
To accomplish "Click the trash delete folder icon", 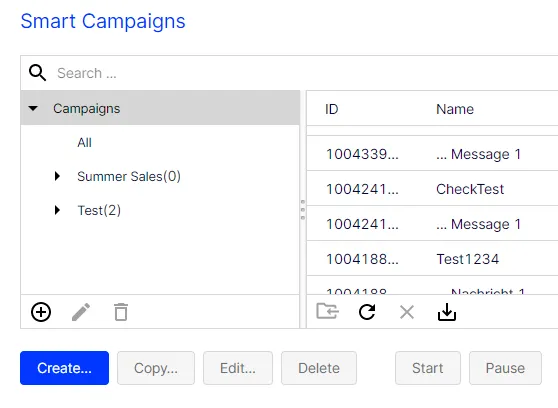I will click(121, 312).
